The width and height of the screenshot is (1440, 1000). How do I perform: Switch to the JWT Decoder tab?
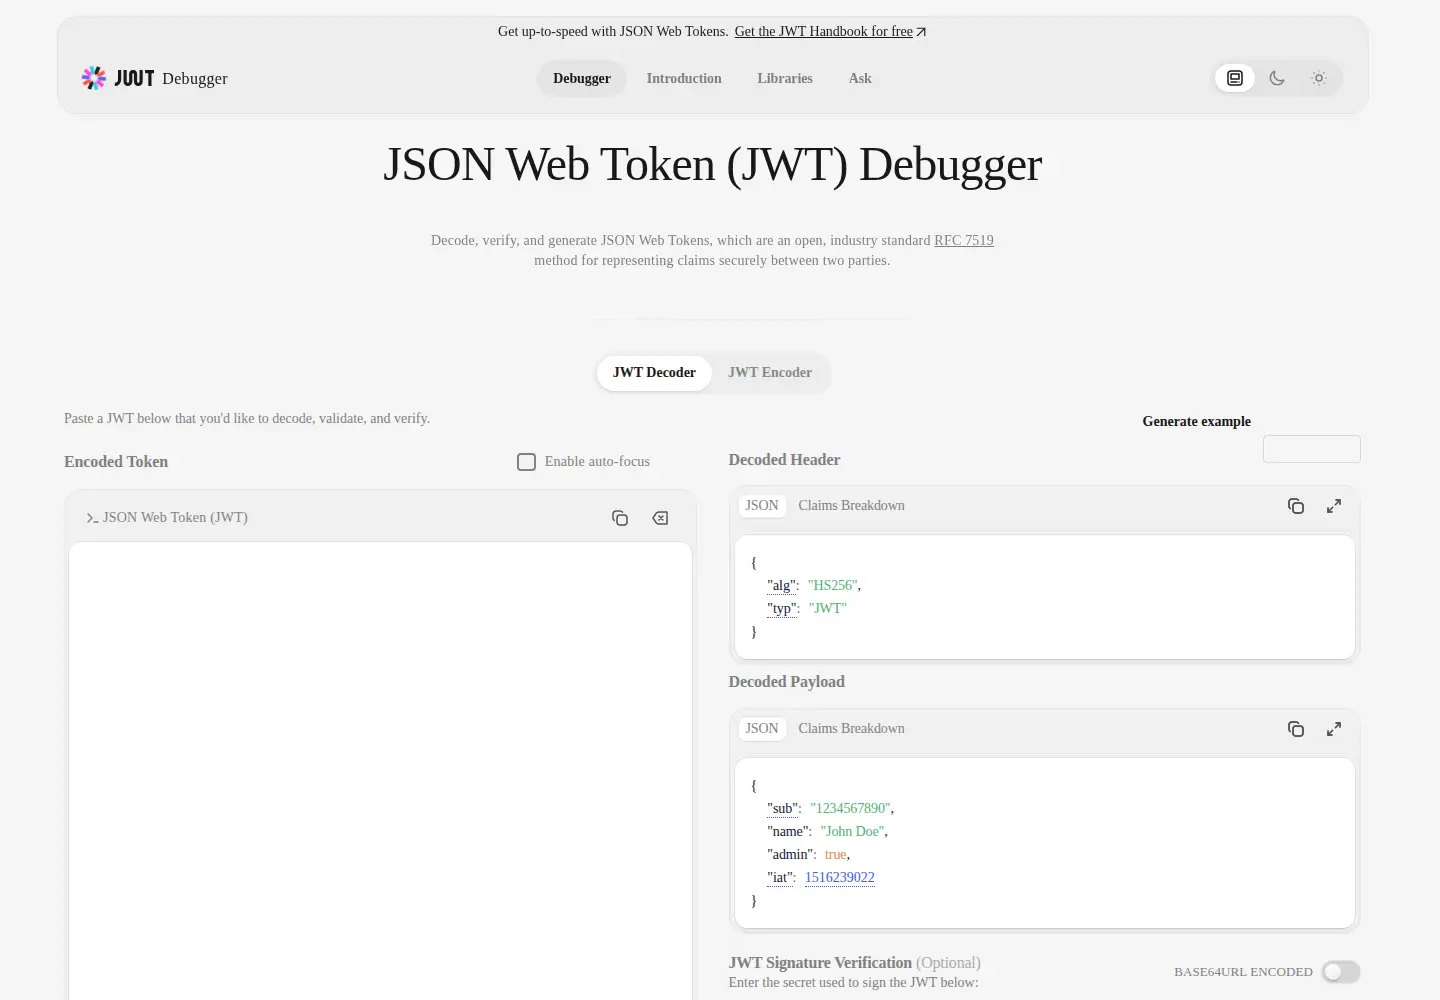pos(654,373)
